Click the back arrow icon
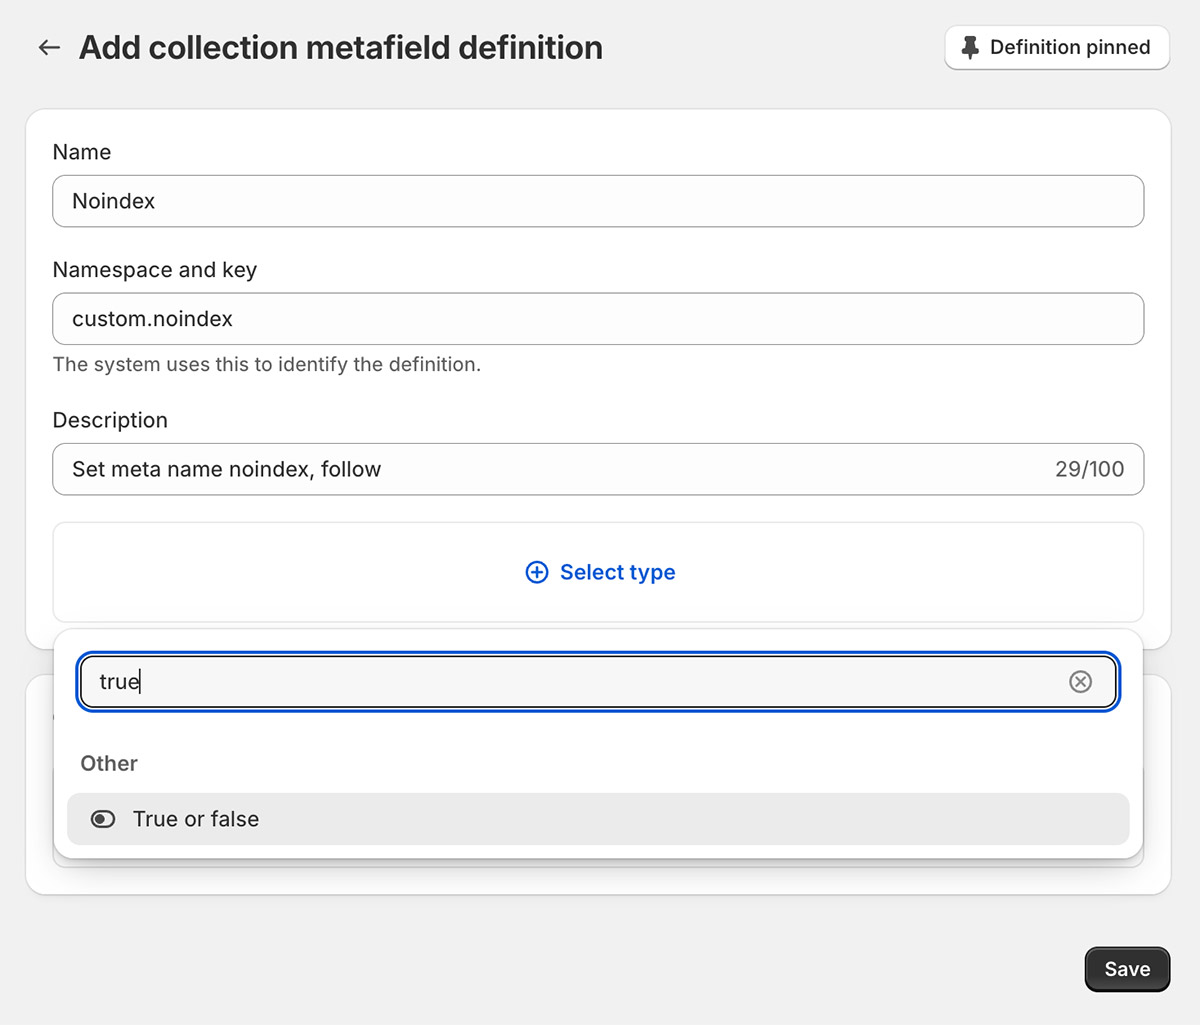Screen dimensions: 1200x1025 point(49,48)
